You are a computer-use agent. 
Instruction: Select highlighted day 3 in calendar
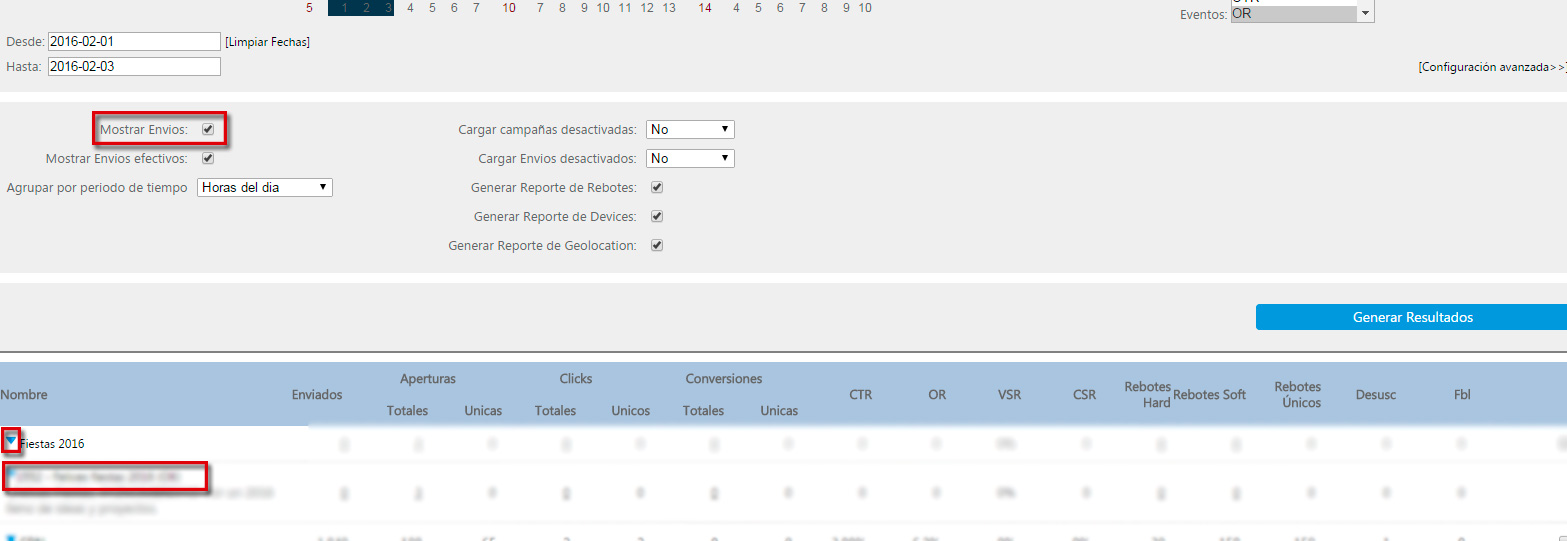388,8
